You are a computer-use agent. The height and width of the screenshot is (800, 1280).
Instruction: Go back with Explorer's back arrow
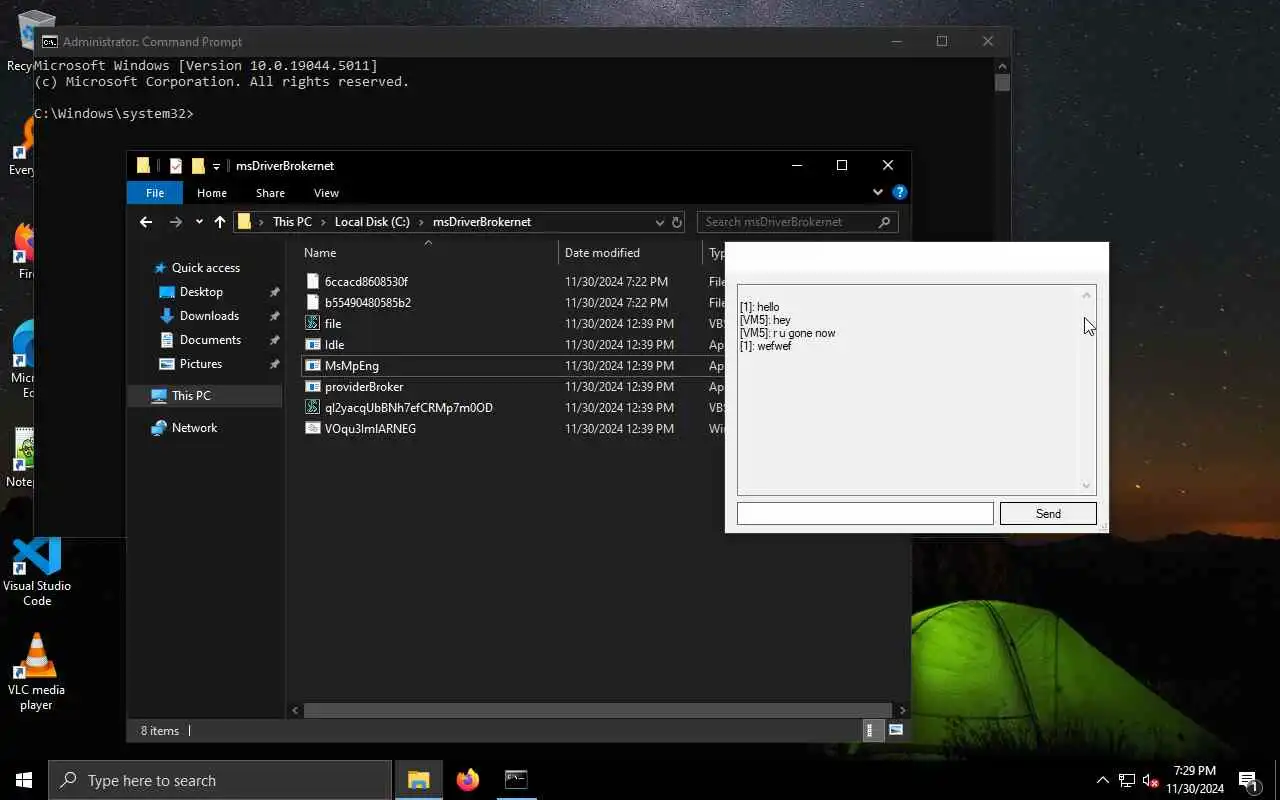146,222
